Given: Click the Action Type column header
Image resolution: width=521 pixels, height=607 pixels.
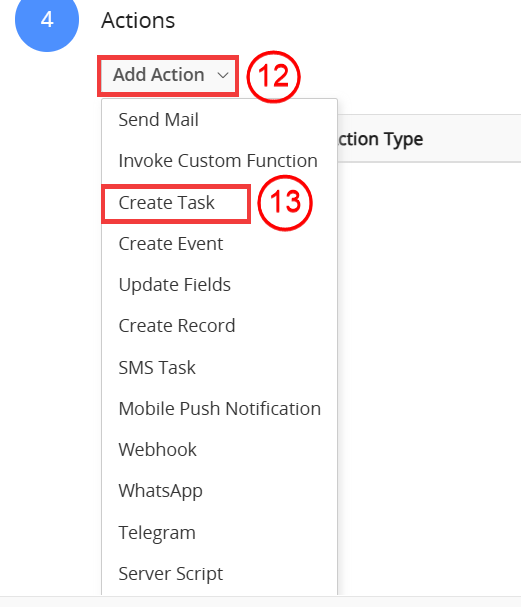Looking at the screenshot, I should 380,139.
